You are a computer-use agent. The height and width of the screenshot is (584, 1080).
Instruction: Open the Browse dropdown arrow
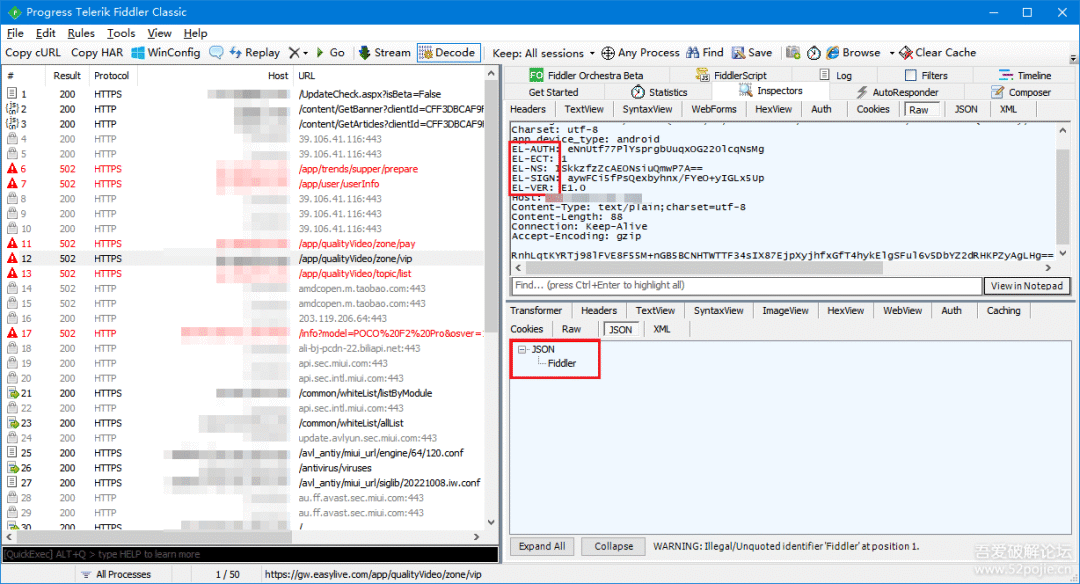(x=891, y=53)
